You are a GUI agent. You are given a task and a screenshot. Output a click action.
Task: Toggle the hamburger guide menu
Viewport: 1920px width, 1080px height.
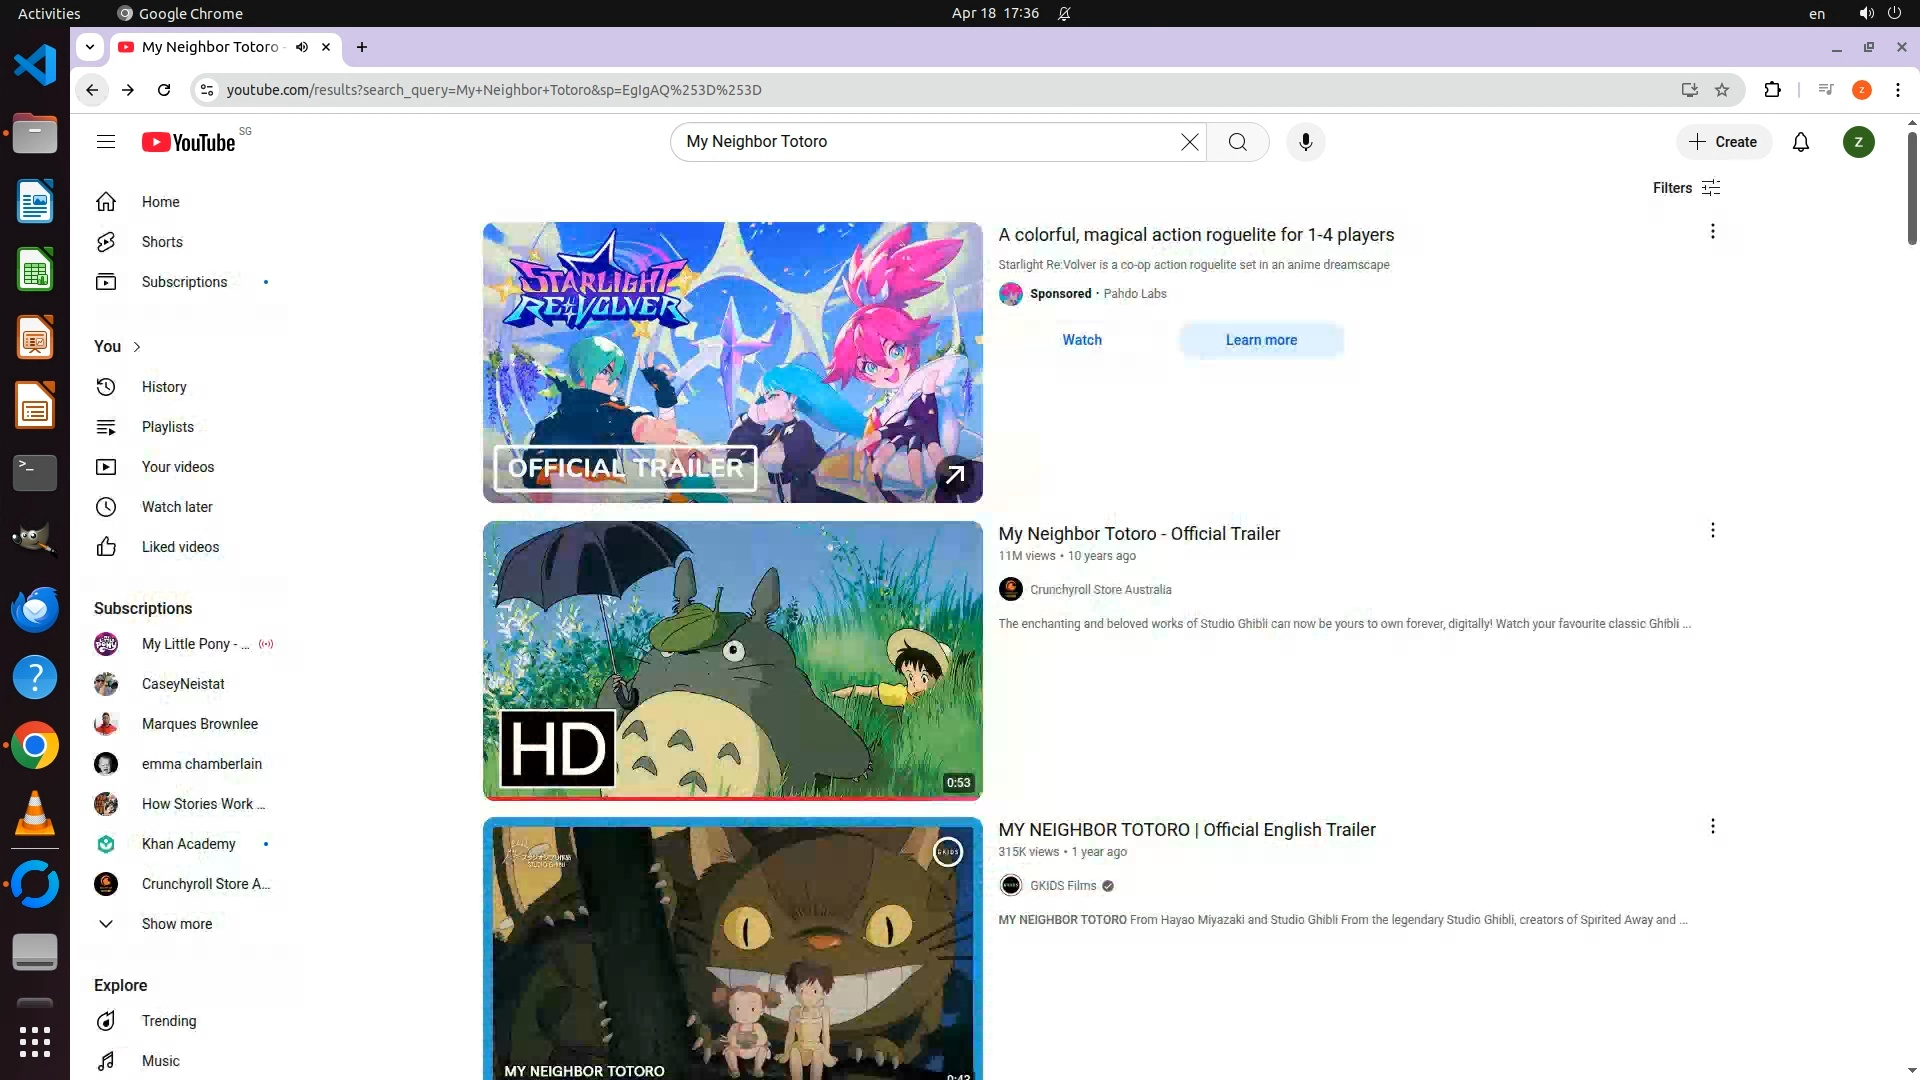click(x=106, y=142)
